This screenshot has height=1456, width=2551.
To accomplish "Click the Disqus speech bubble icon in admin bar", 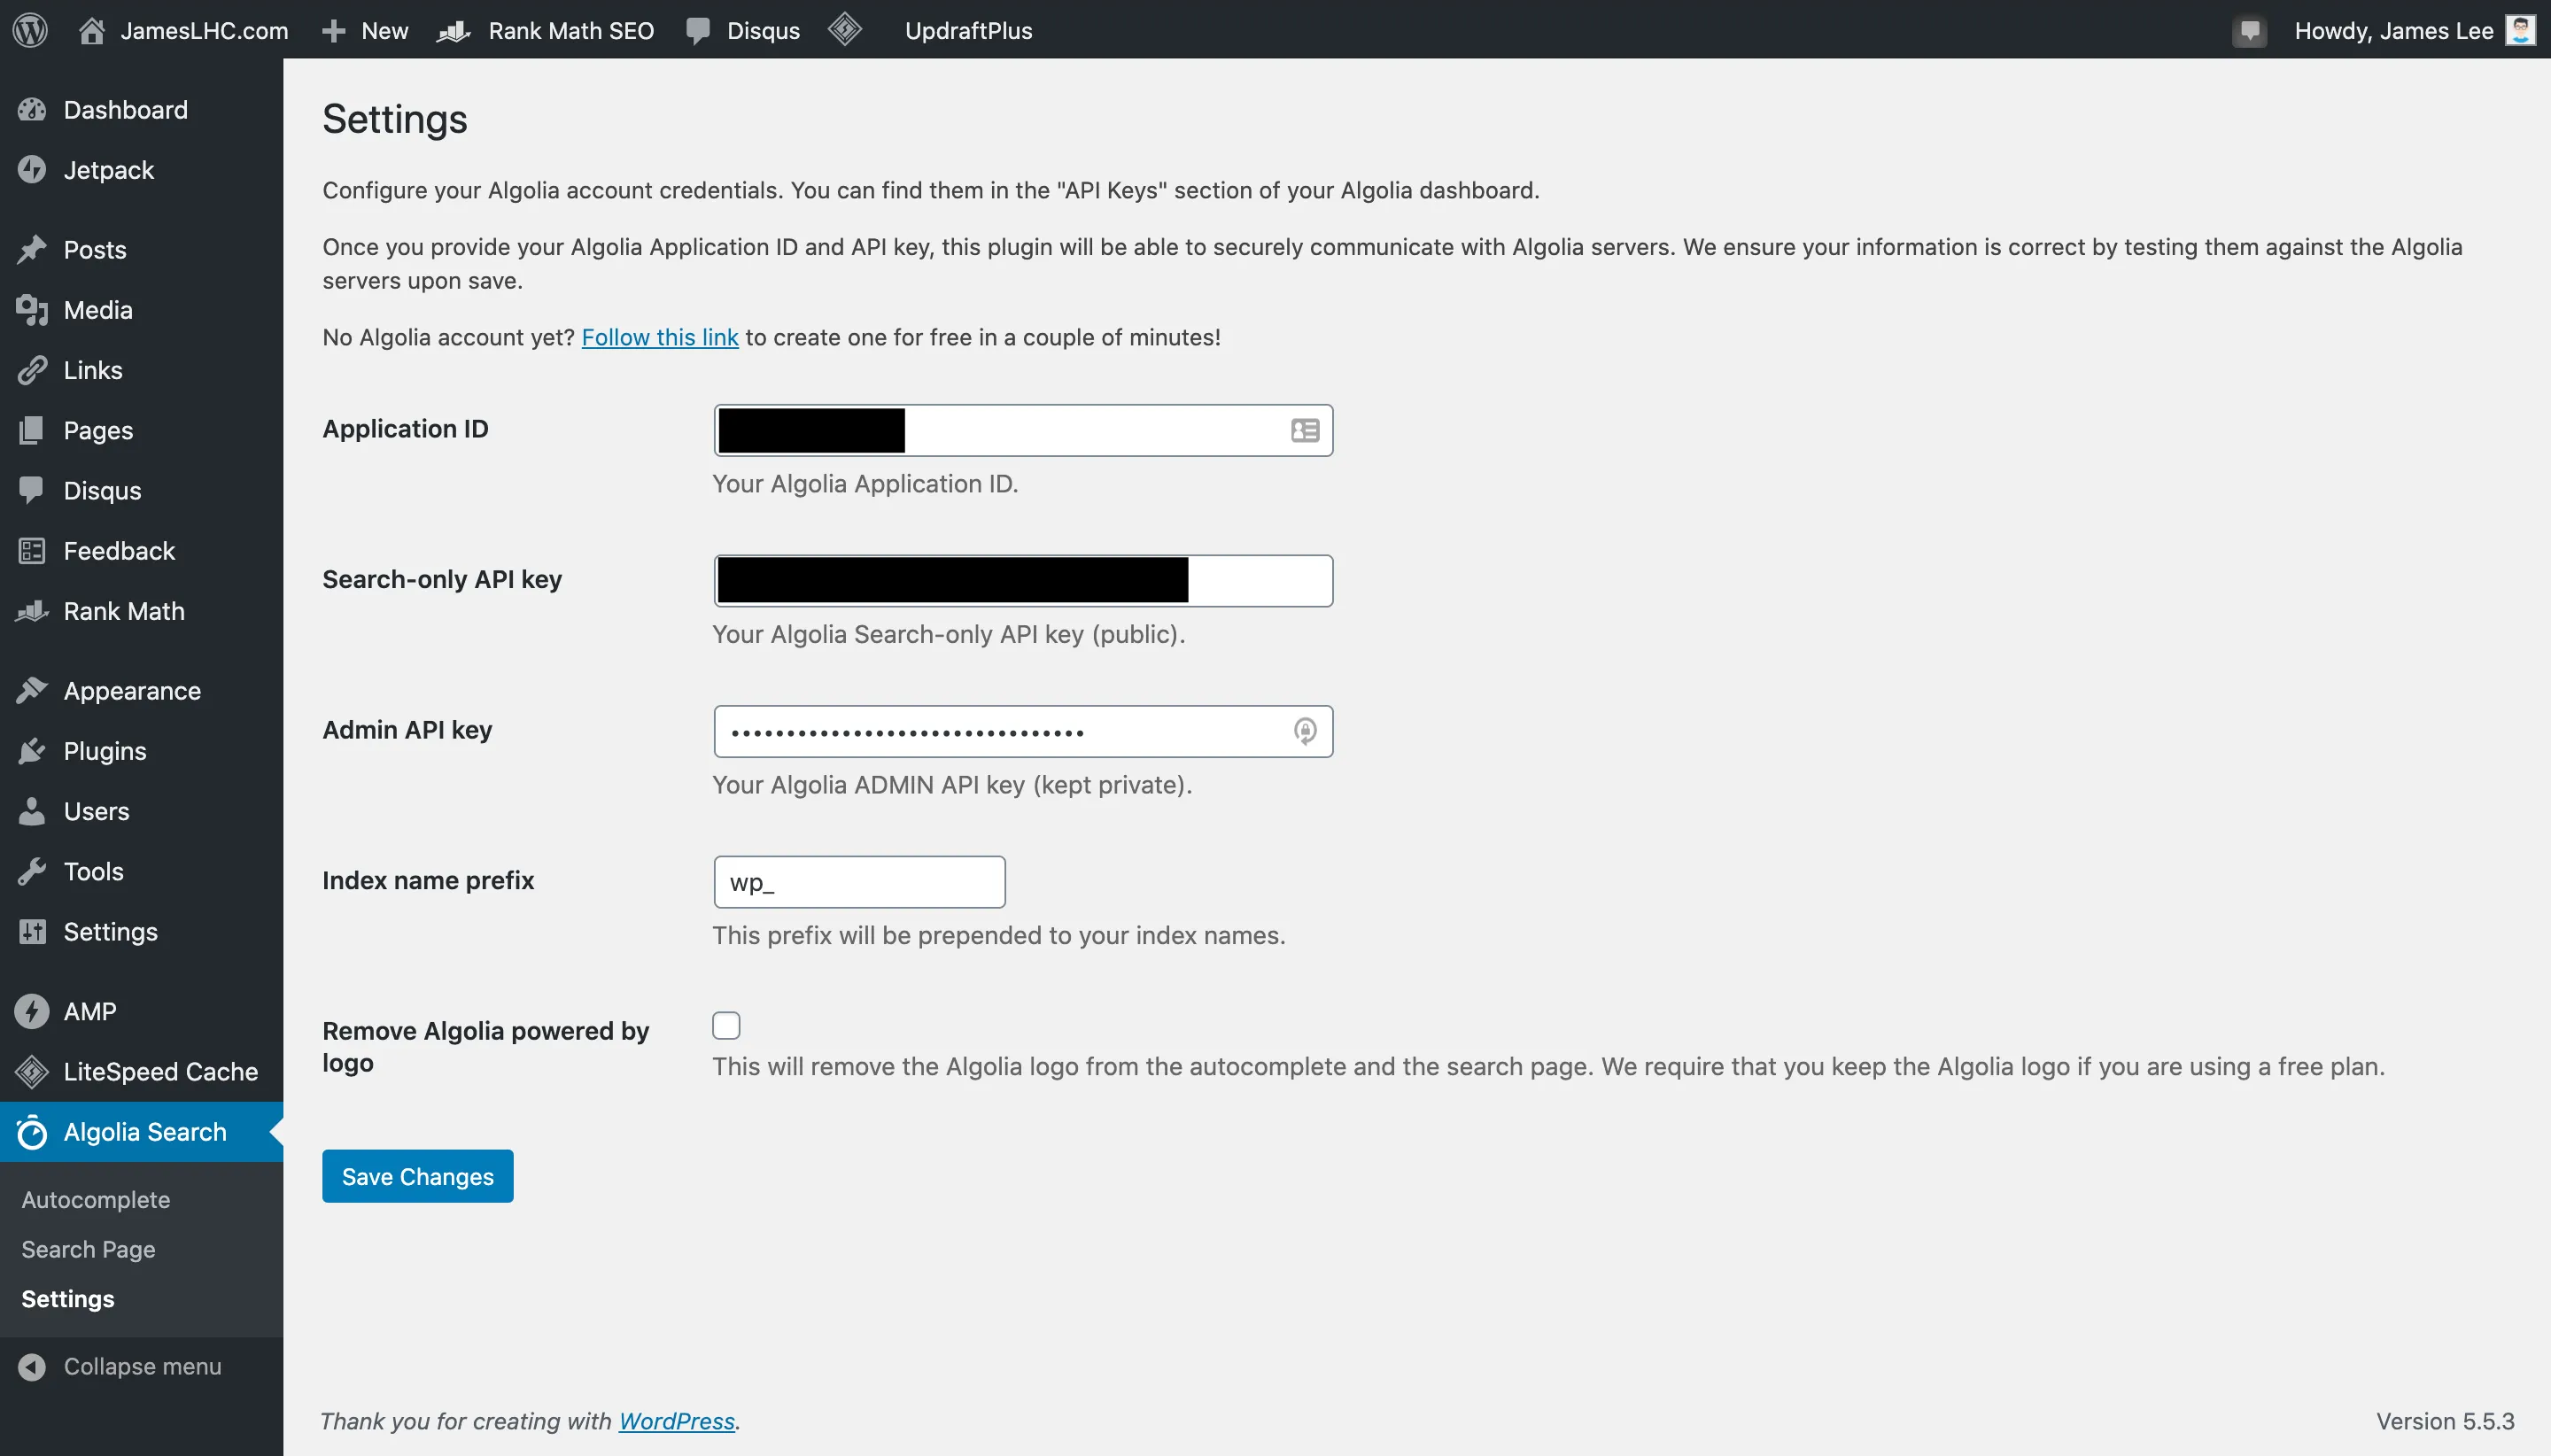I will pyautogui.click(x=698, y=31).
